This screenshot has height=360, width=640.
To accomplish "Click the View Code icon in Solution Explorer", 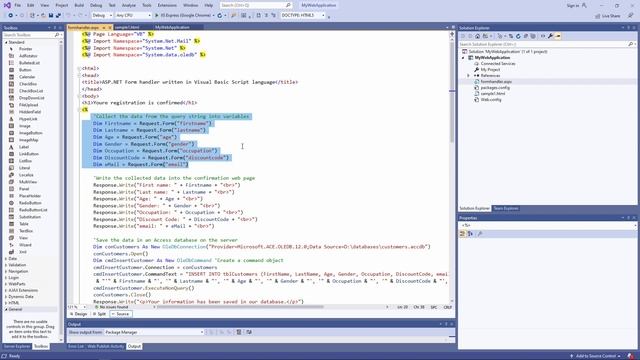I will pyautogui.click(x=543, y=36).
